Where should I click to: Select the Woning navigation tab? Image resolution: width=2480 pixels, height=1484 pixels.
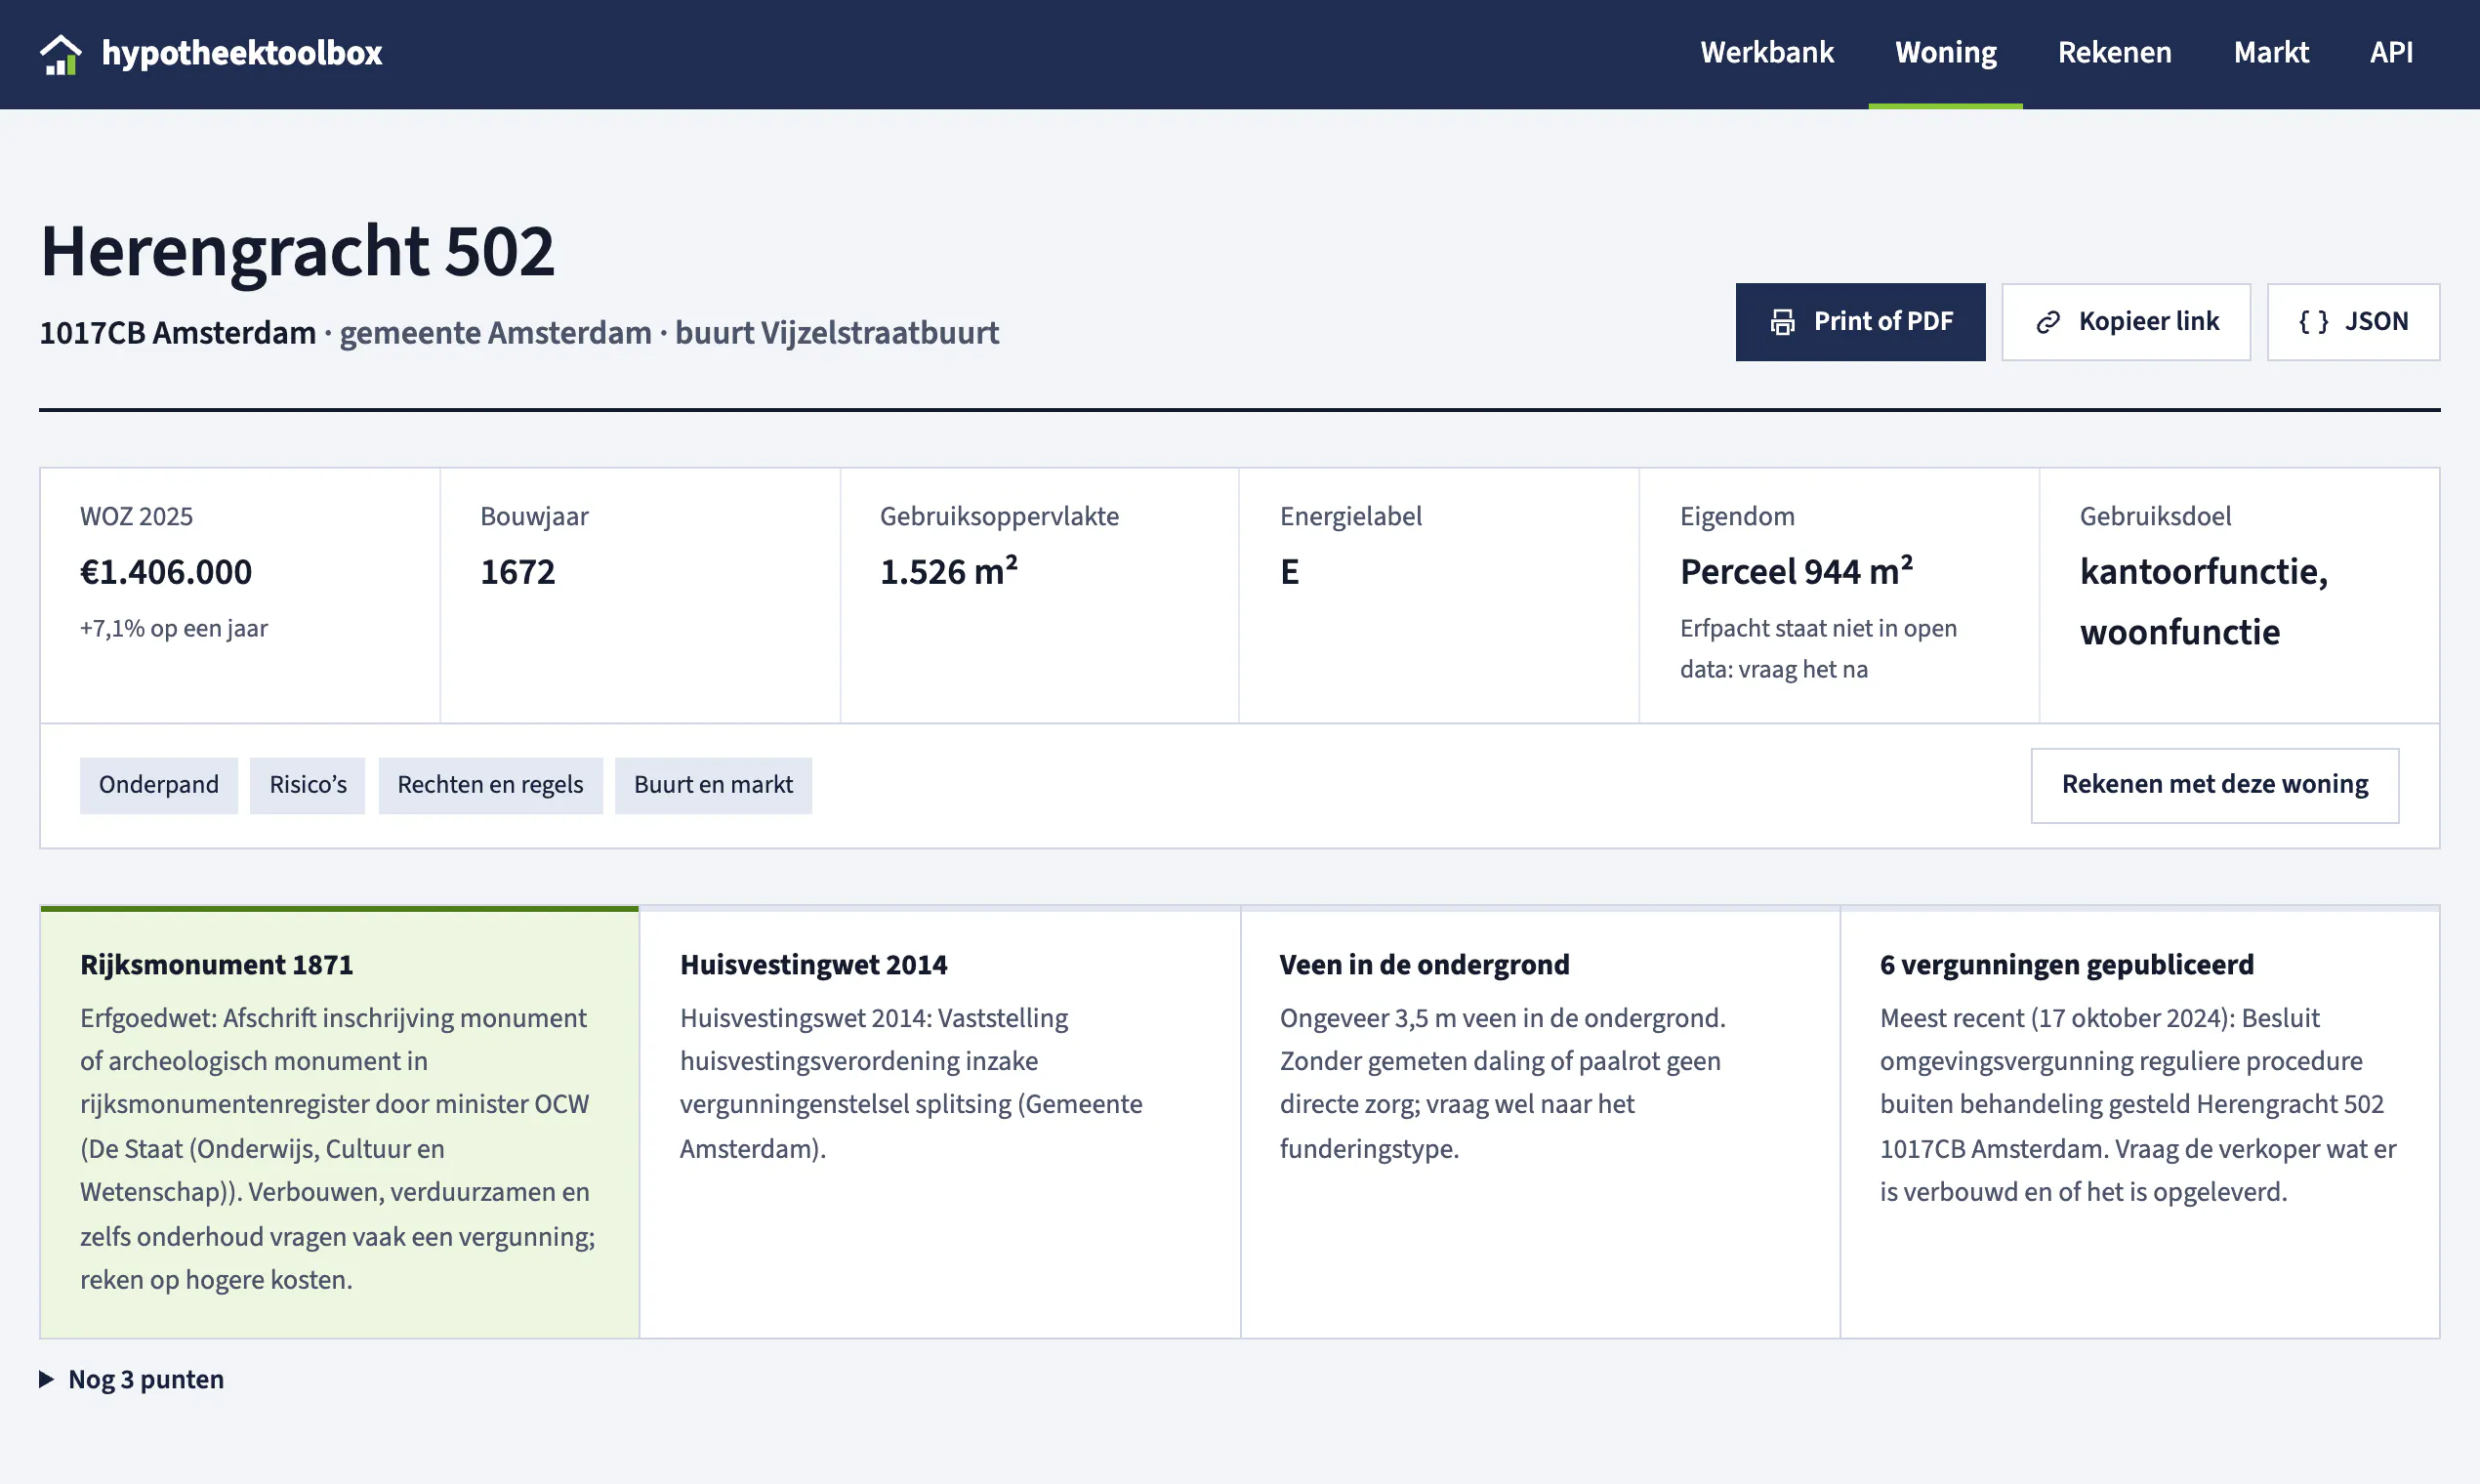(1945, 52)
